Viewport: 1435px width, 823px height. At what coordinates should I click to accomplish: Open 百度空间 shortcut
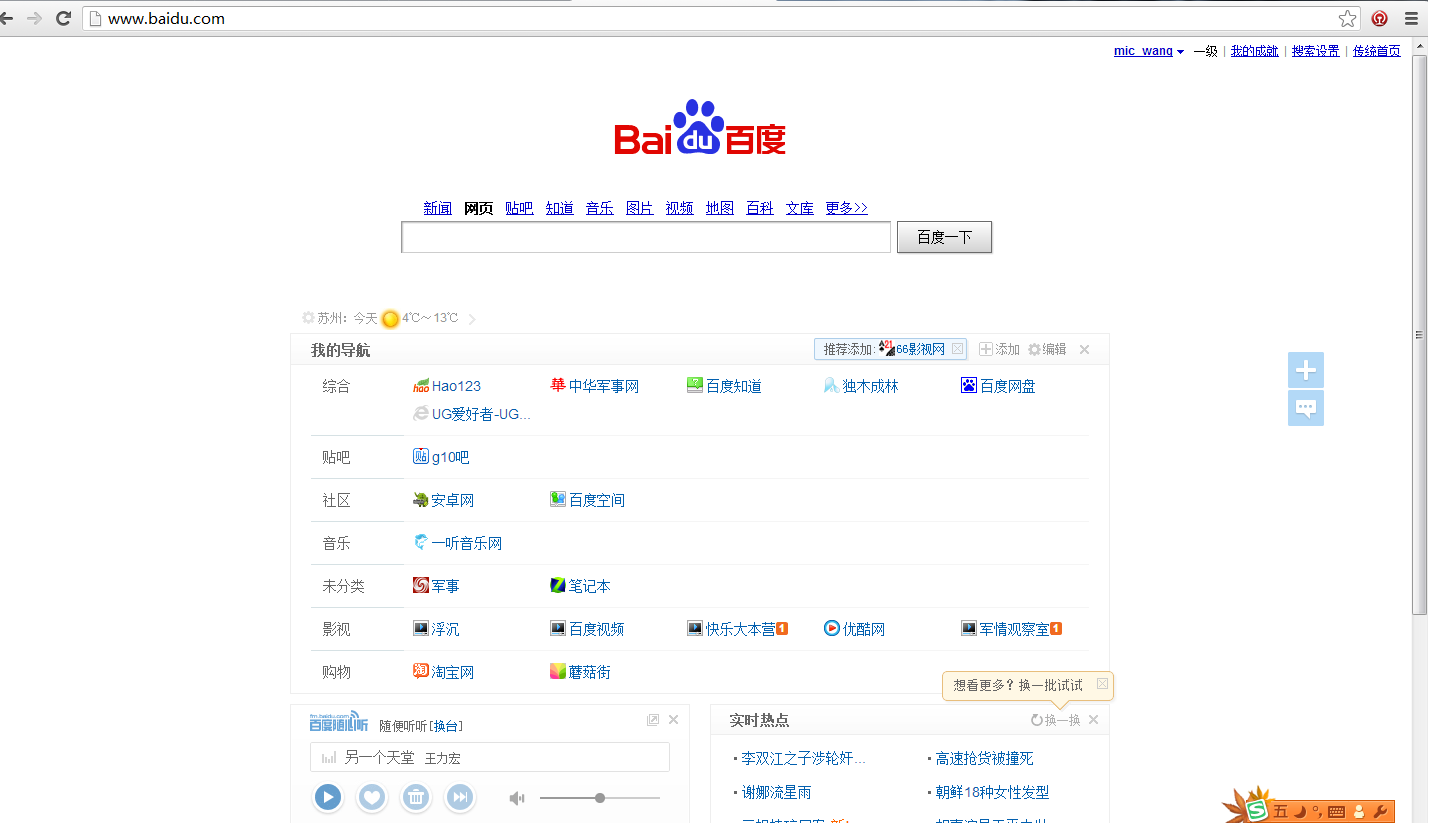tap(588, 500)
